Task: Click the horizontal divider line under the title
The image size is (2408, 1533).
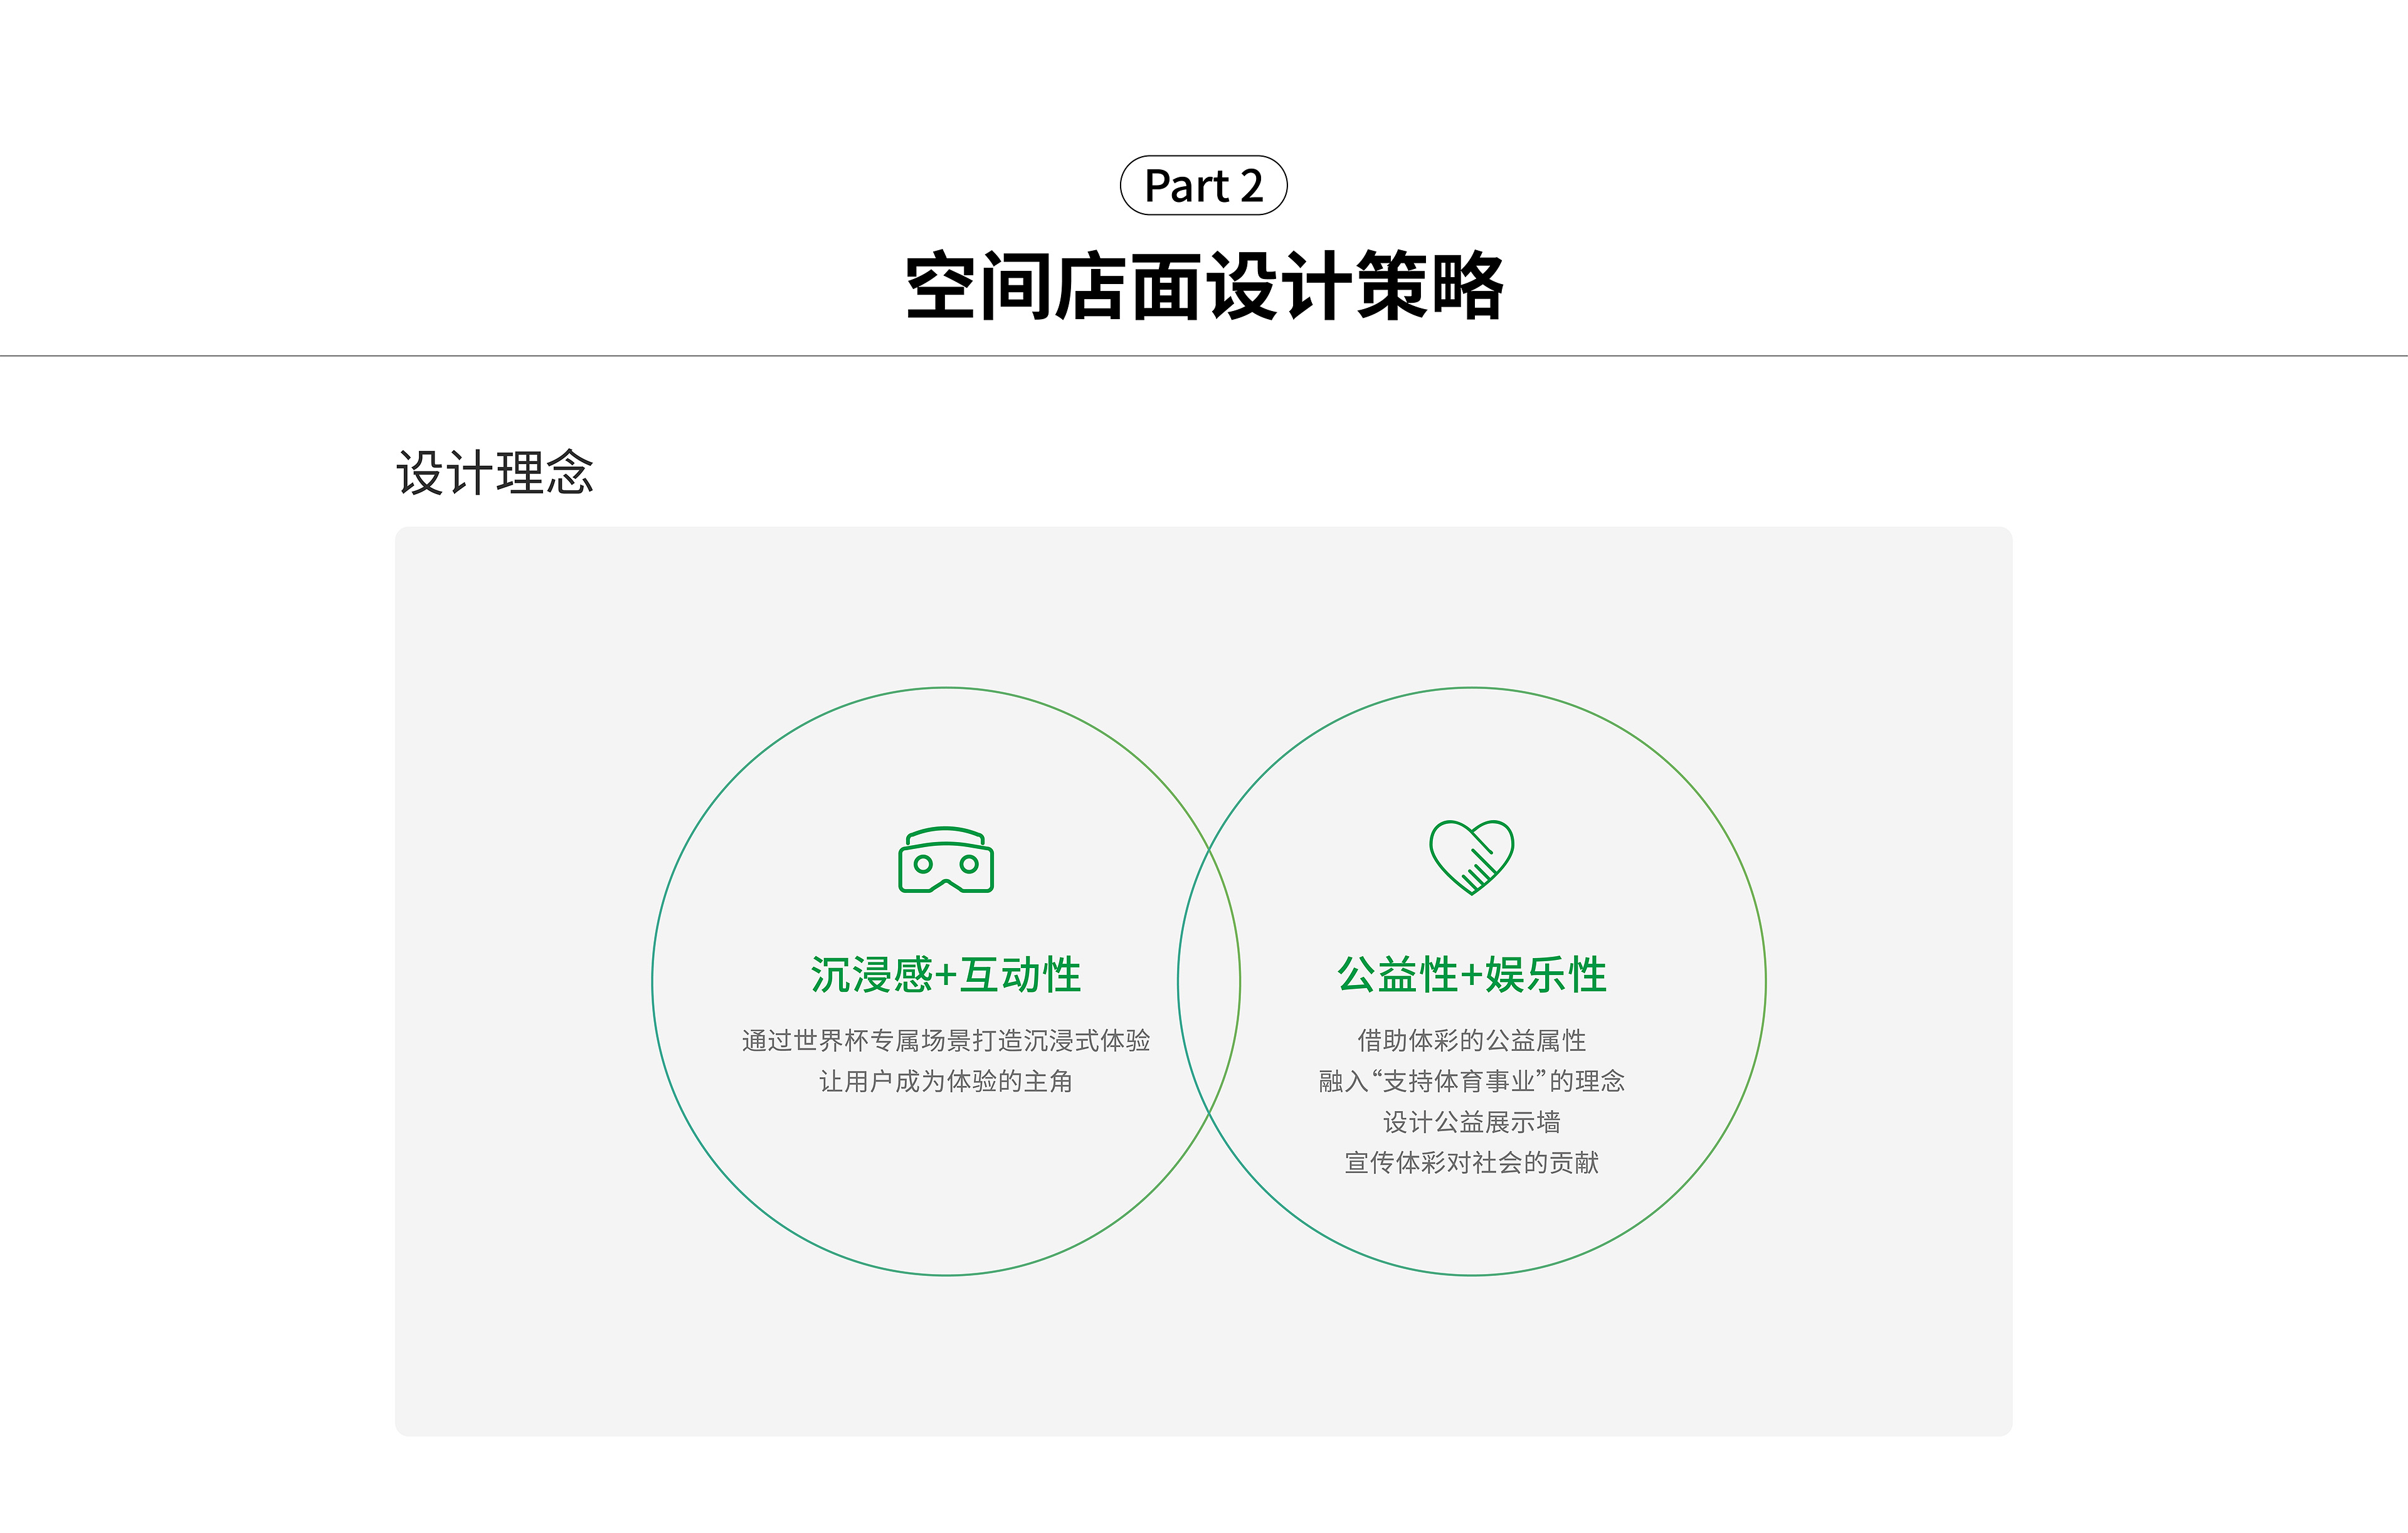Action: point(1204,355)
